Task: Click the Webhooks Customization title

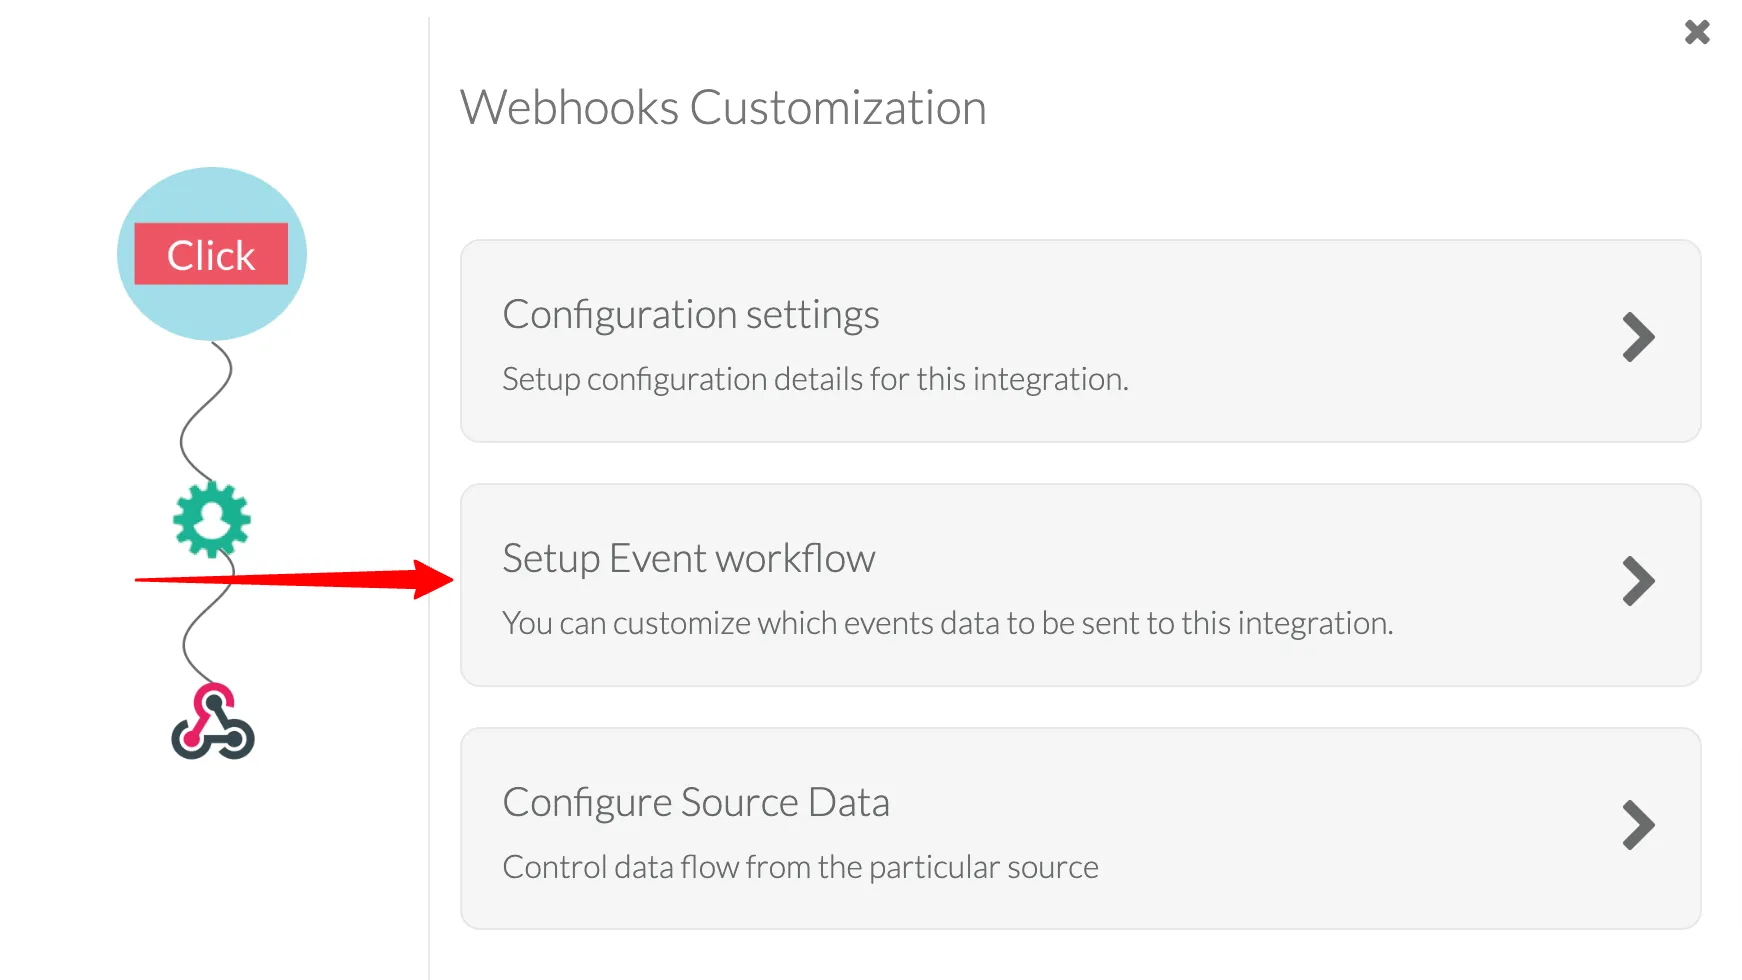Action: 723,107
